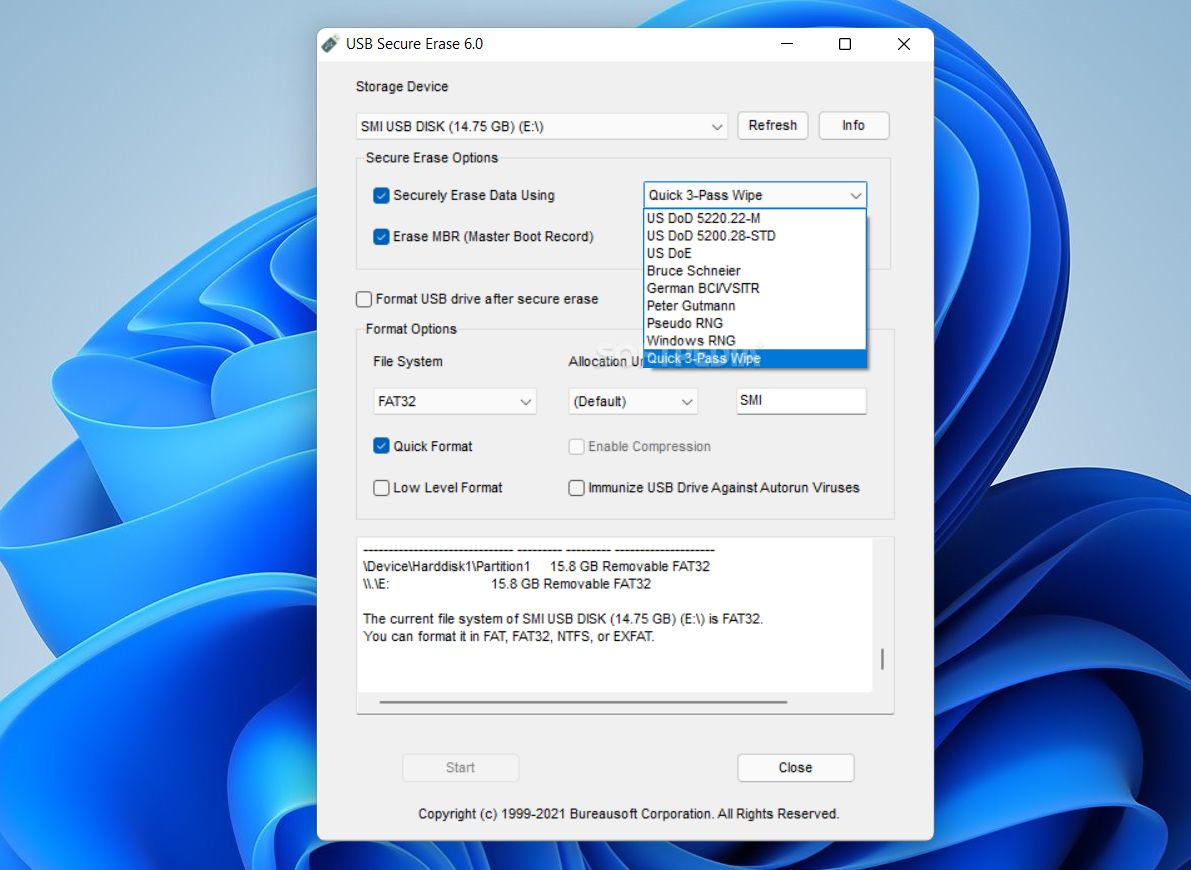Select Bruce Schneier wipe method
The width and height of the screenshot is (1191, 870).
pyautogui.click(x=694, y=271)
